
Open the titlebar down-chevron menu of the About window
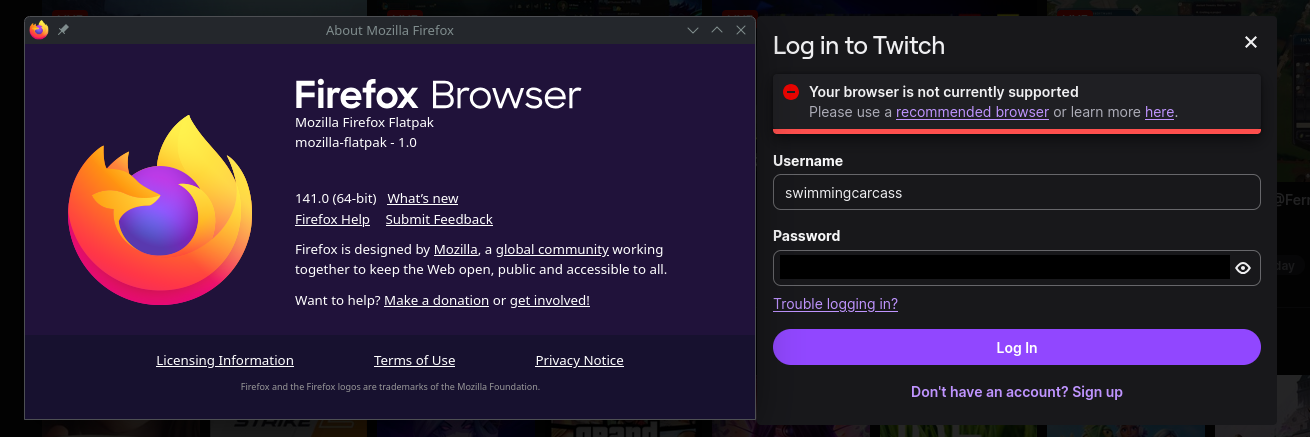click(692, 31)
